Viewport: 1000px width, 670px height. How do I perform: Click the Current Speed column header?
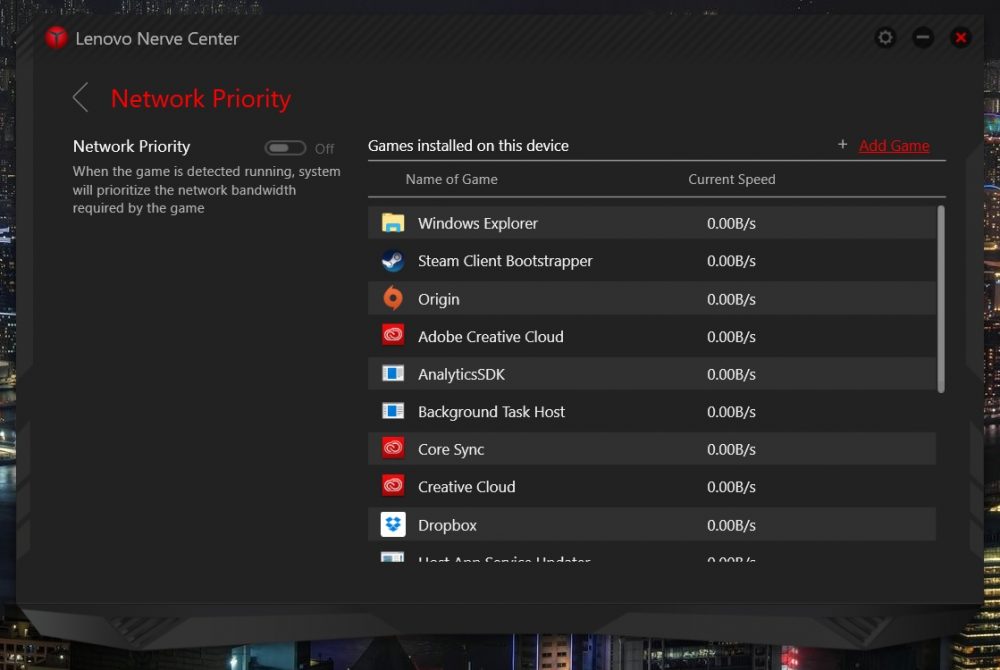732,179
